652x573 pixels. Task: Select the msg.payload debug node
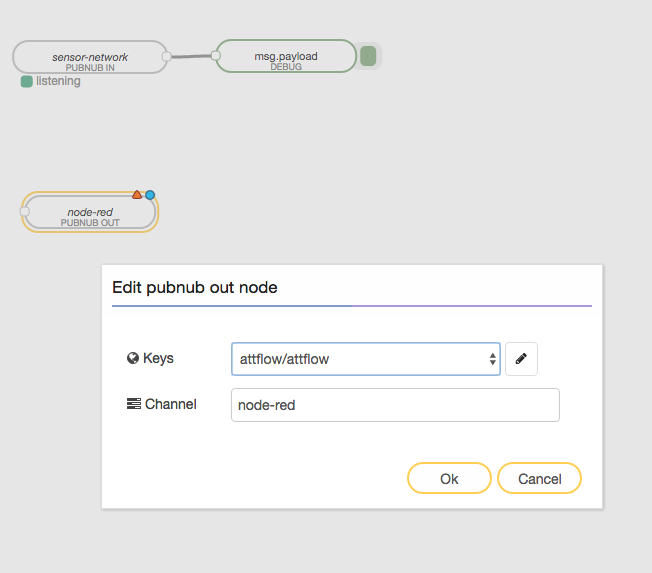[286, 56]
